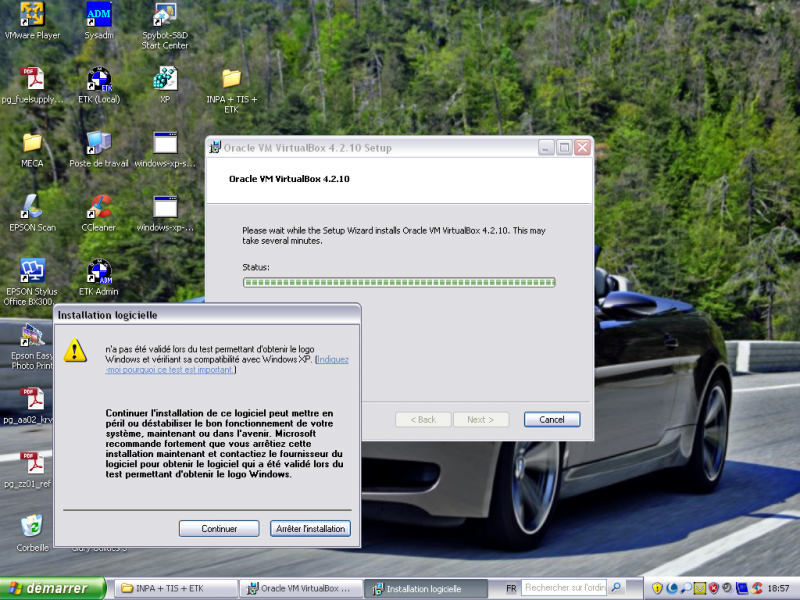Click the yellow security shield tray icon
The height and width of the screenshot is (600, 800).
tap(657, 588)
